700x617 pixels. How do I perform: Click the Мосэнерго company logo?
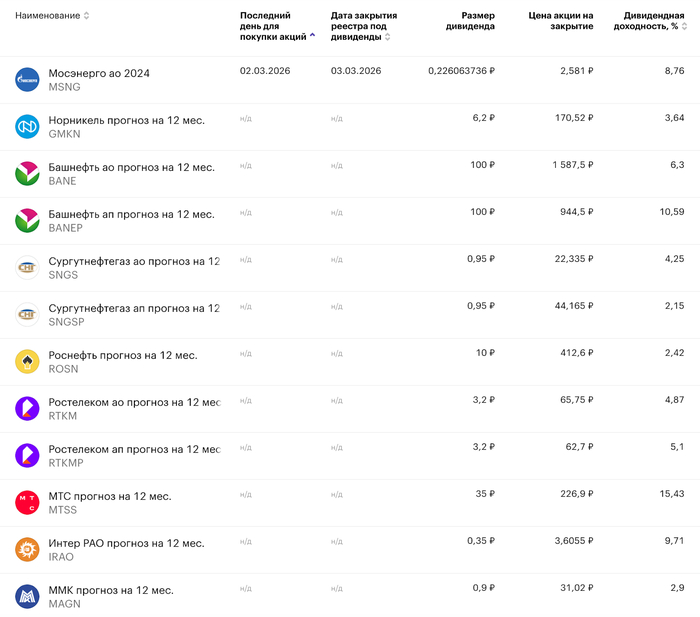point(27,80)
